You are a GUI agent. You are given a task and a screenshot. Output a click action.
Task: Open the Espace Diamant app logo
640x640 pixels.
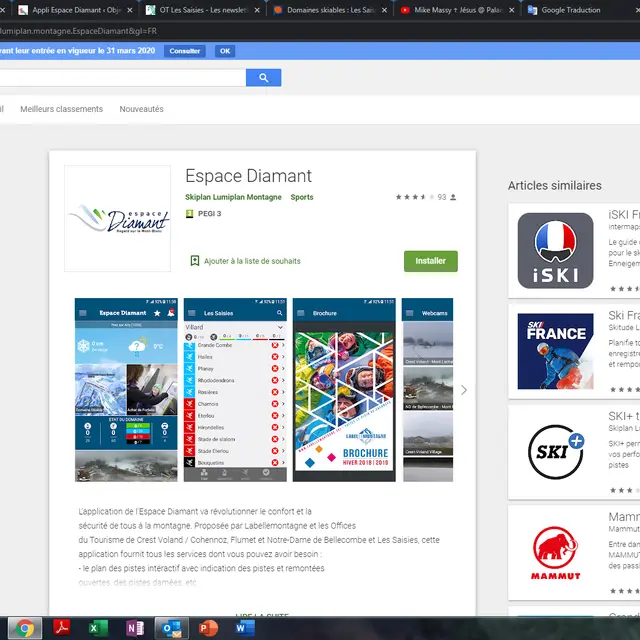(x=118, y=218)
